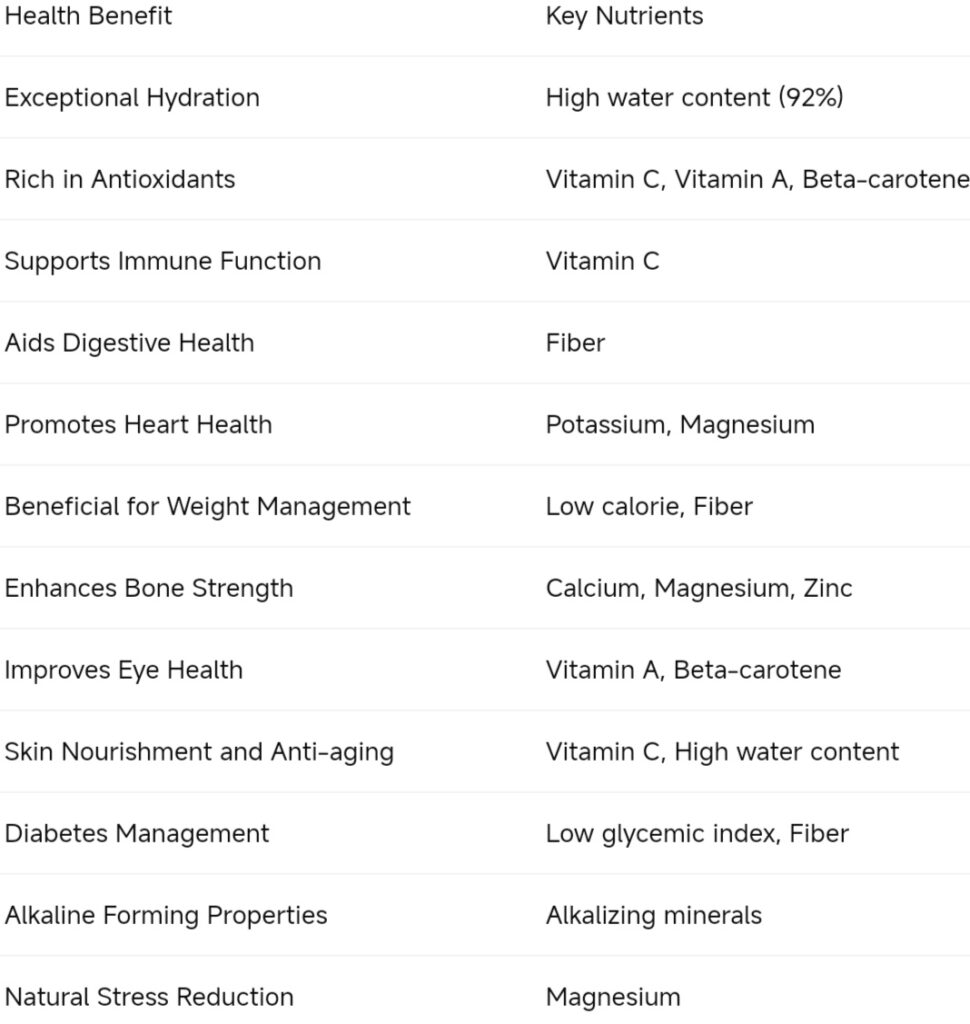Click the High water content (92%) cell
This screenshot has width=970, height=1024.
pos(695,97)
